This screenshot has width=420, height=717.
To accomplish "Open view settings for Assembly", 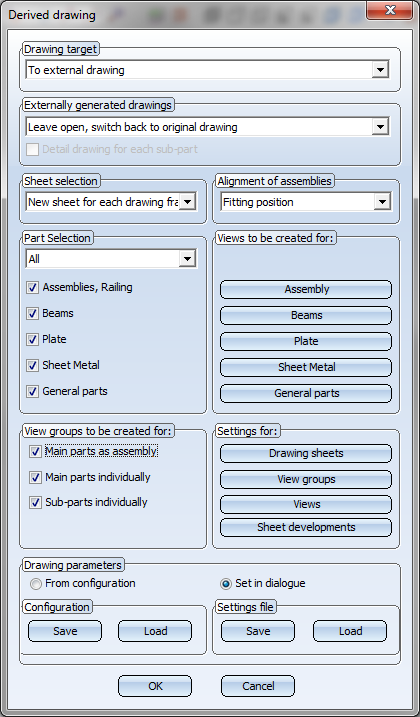I will (x=306, y=289).
